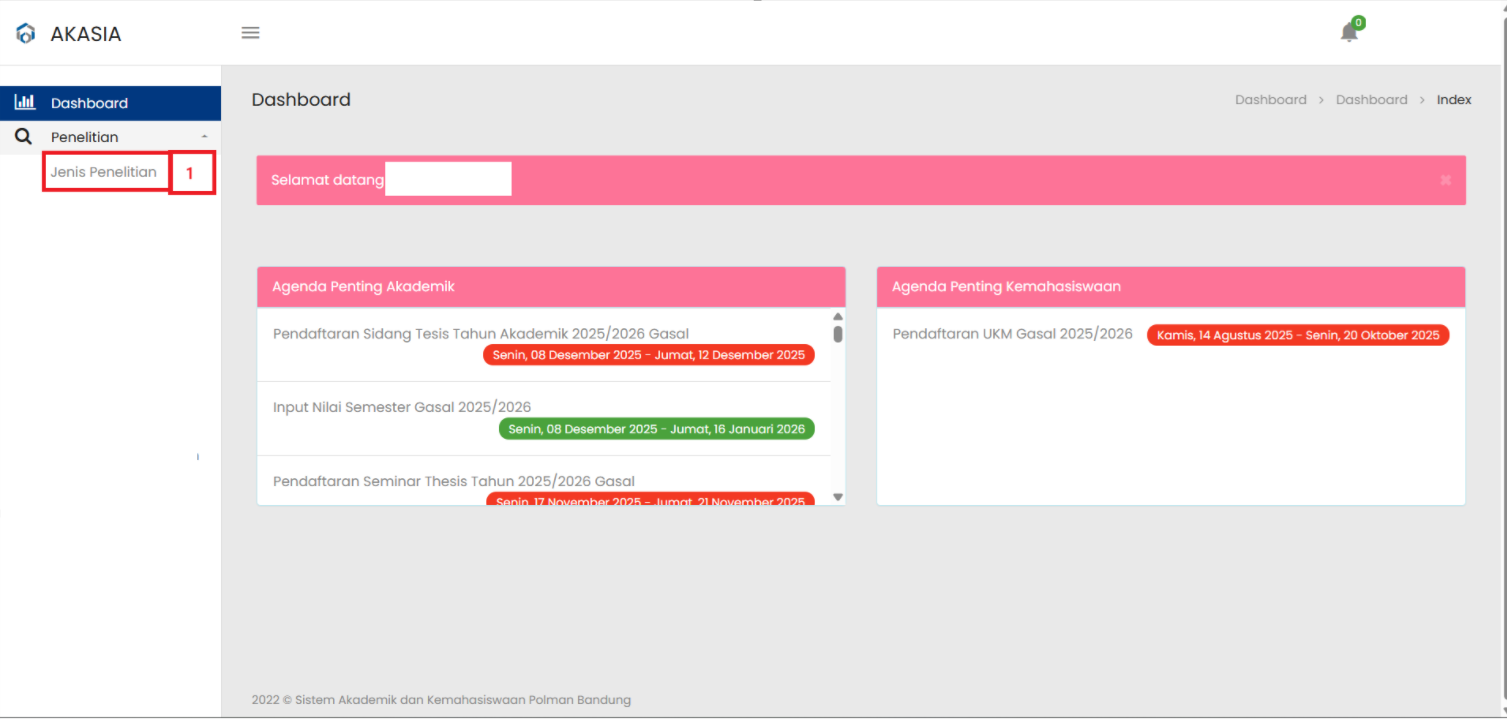Image resolution: width=1507 pixels, height=720 pixels.
Task: Click the Agenda Akademik scrollbar thumb
Action: pyautogui.click(x=838, y=334)
